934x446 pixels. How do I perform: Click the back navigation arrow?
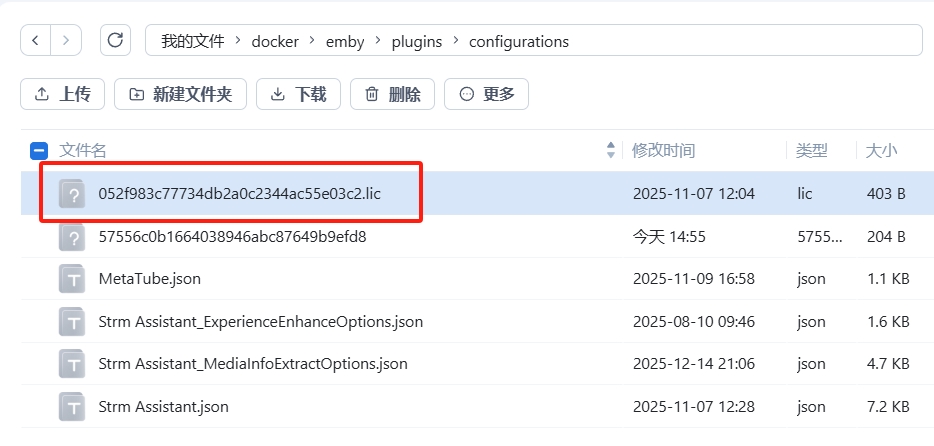click(36, 41)
